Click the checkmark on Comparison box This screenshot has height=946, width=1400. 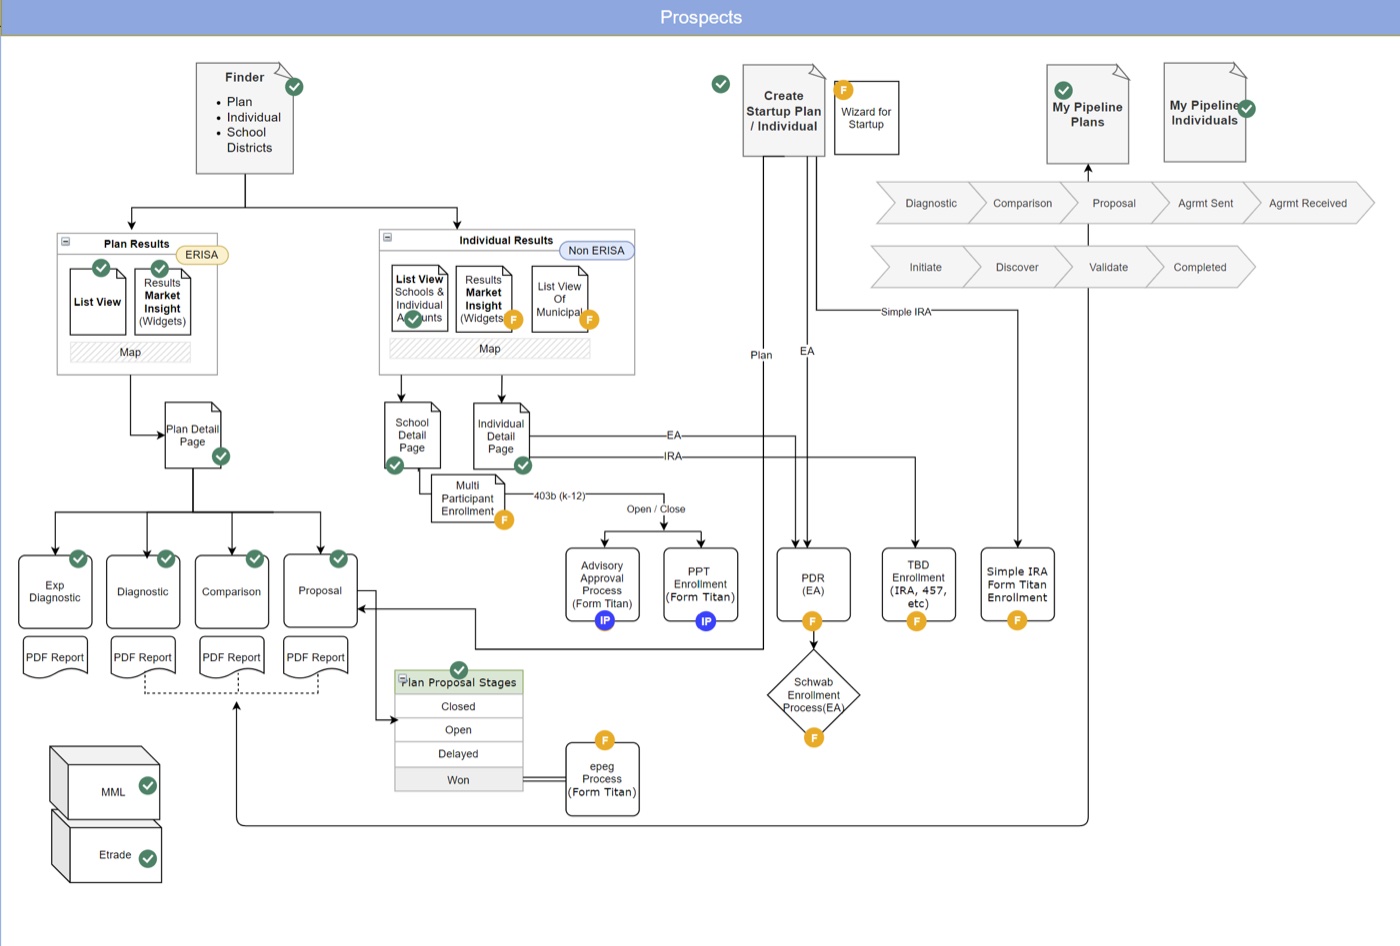(255, 558)
